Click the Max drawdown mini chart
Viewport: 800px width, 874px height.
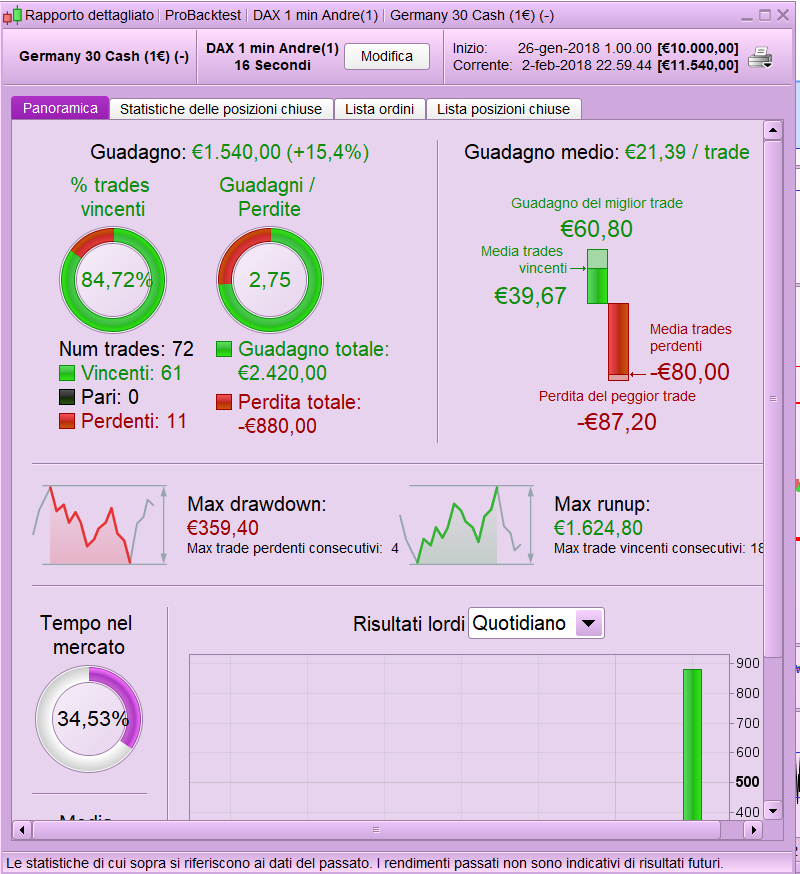tap(100, 525)
